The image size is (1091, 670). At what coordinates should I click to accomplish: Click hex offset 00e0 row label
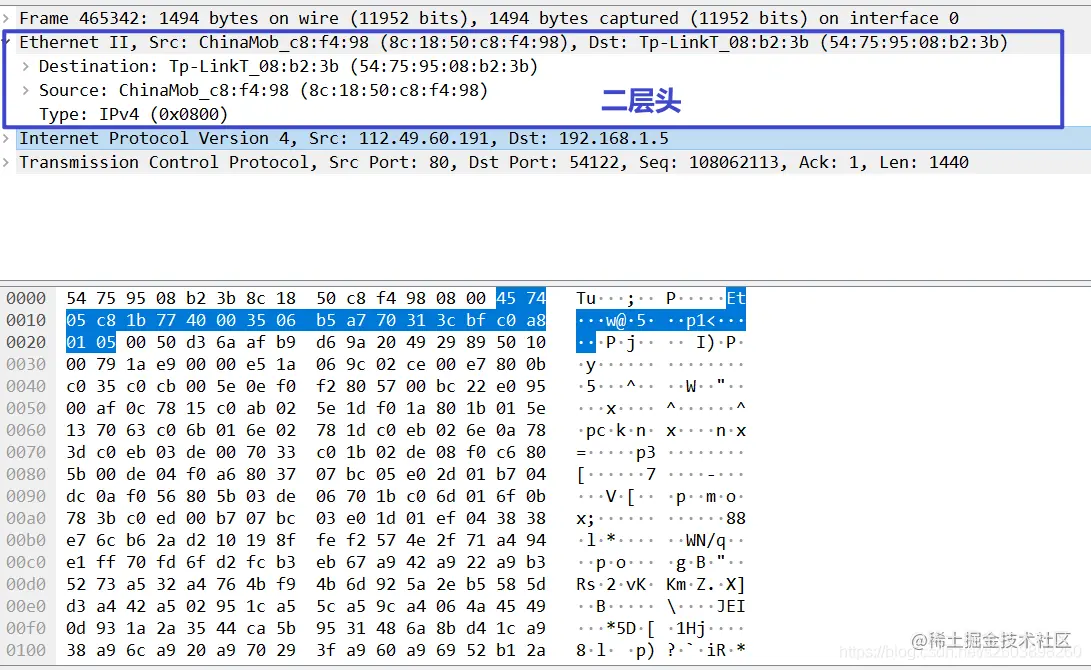(26, 607)
